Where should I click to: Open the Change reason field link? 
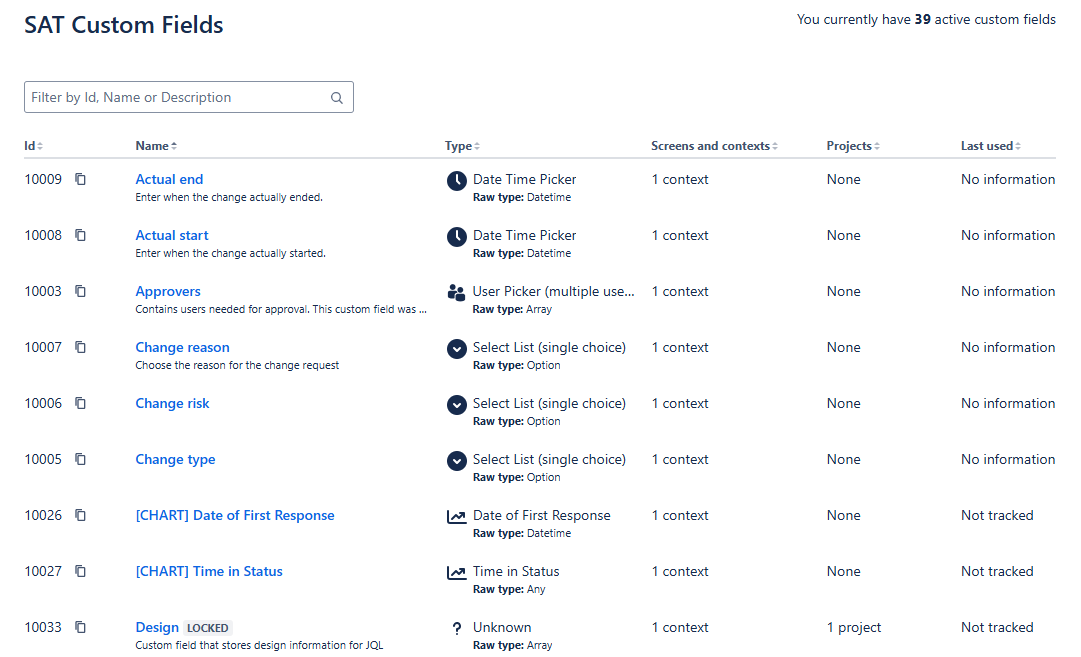182,348
